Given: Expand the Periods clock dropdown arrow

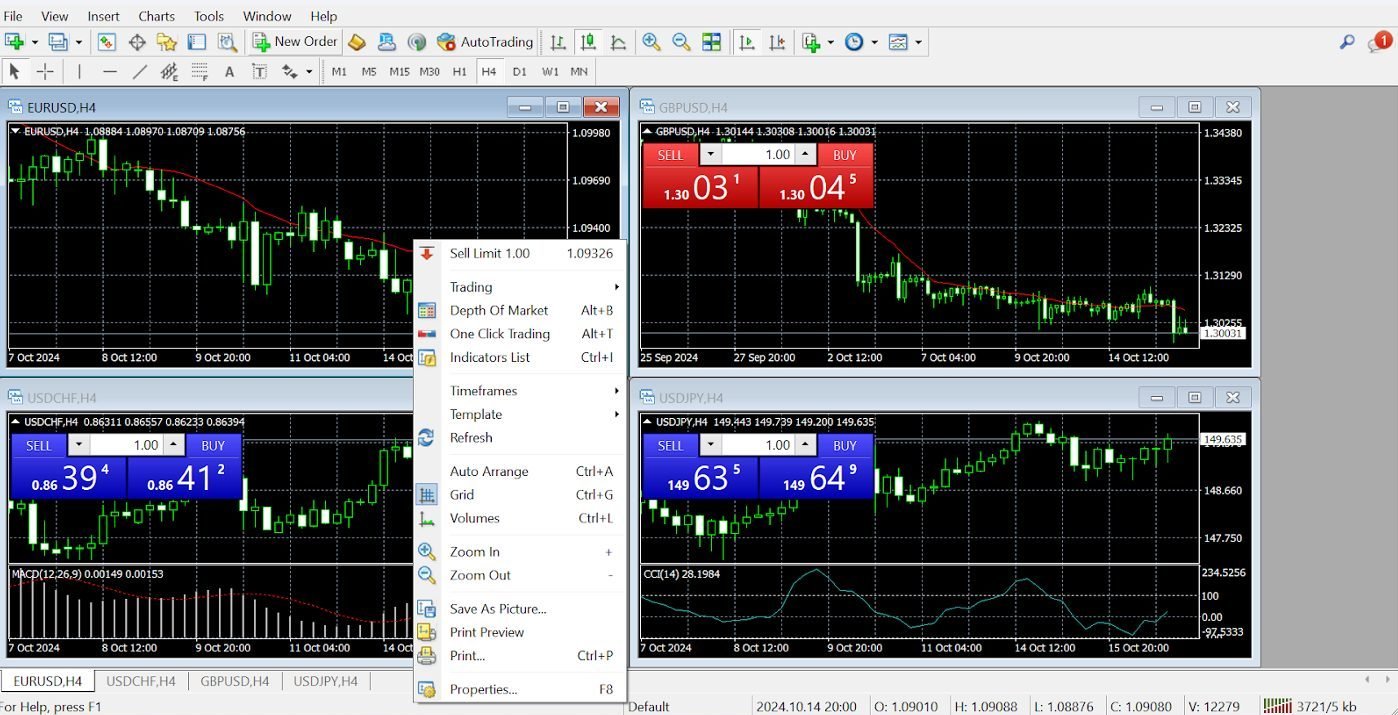Looking at the screenshot, I should [874, 42].
